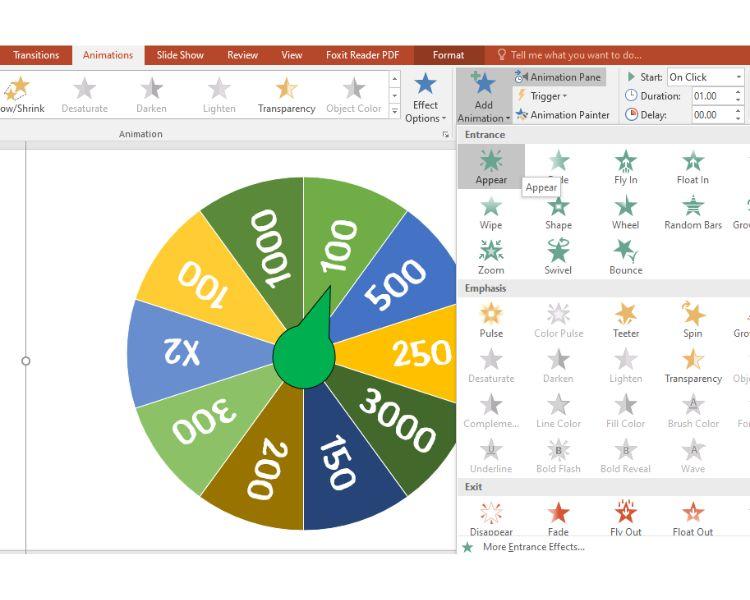Apply the Shape entrance animation

558,213
